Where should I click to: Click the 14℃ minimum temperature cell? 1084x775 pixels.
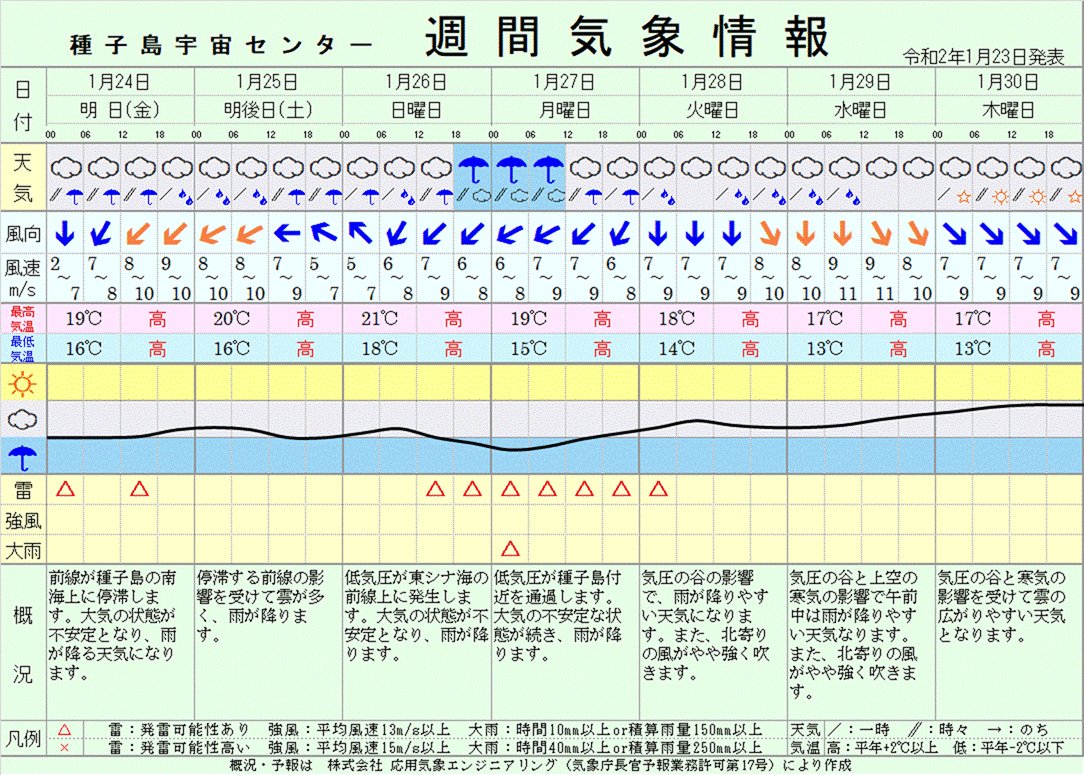676,349
